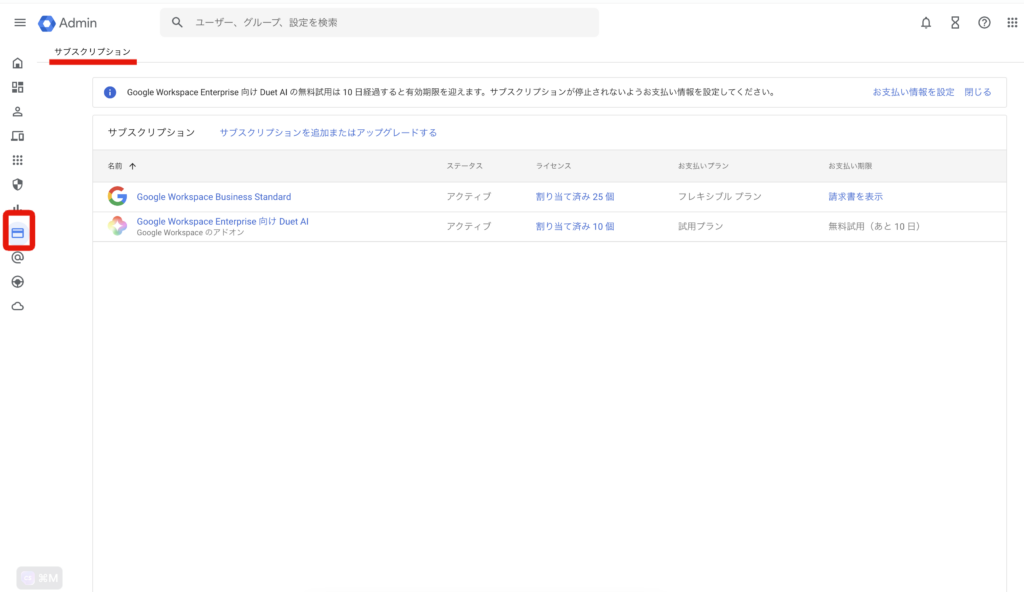Click the 試用プラン cell
1024x592 pixels.
coord(701,227)
